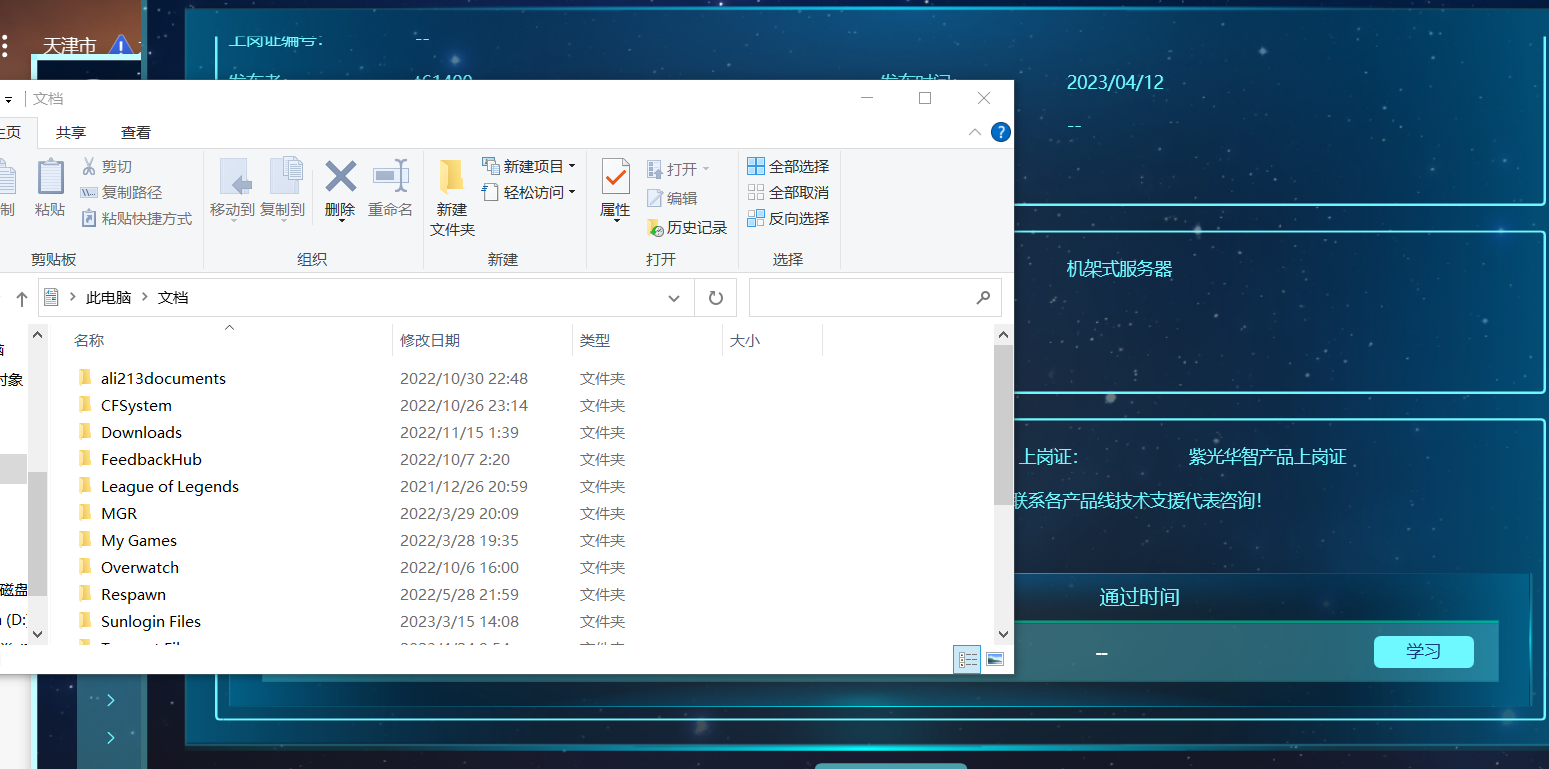The image size is (1549, 769).
Task: Open the Move to (移动到) menu
Action: pos(233,189)
